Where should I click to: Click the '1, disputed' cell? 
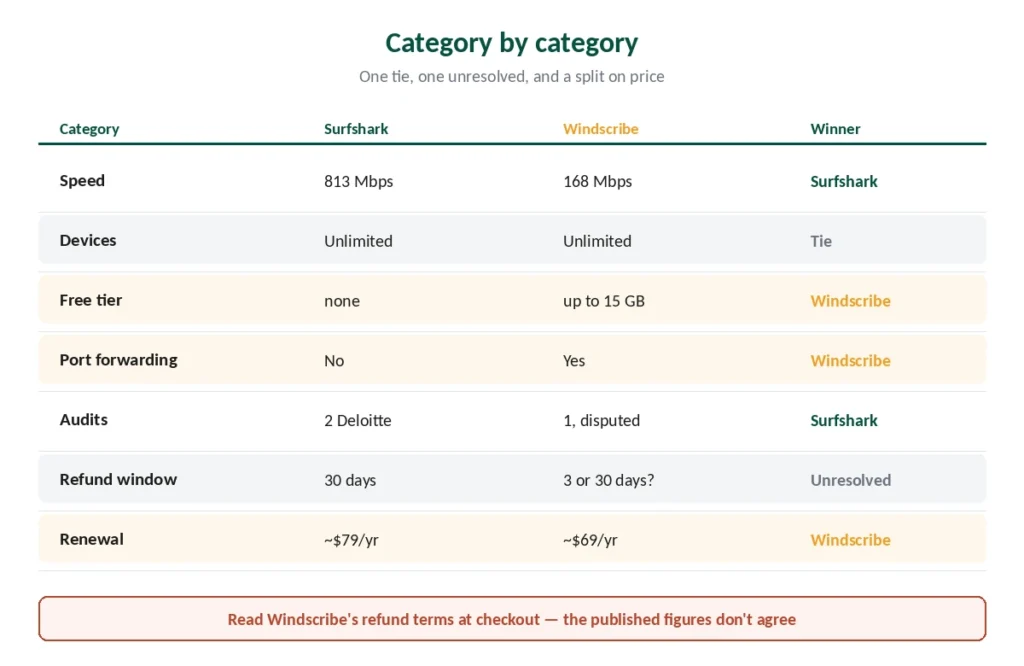click(x=601, y=420)
